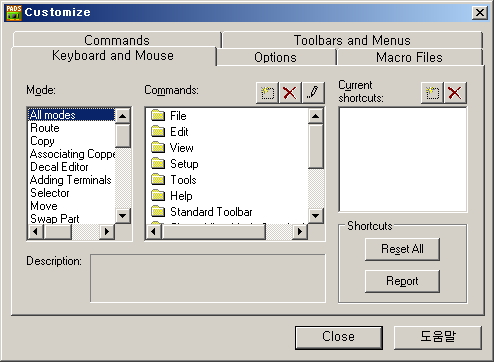Select Adding Terminals in Mode list
This screenshot has width=494, height=362.
pos(71,180)
